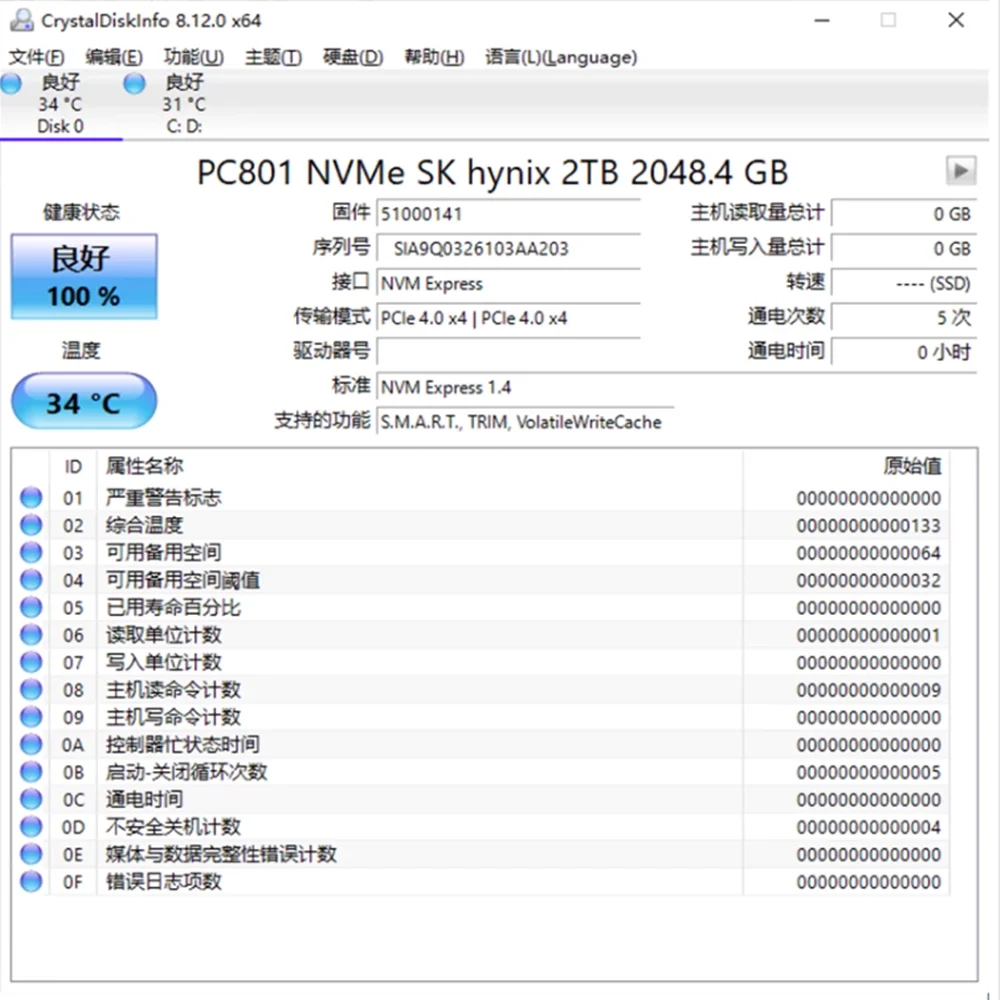The image size is (1000, 1000).
Task: Click the blue health circle above Disk 0
Action: [x=10, y=84]
